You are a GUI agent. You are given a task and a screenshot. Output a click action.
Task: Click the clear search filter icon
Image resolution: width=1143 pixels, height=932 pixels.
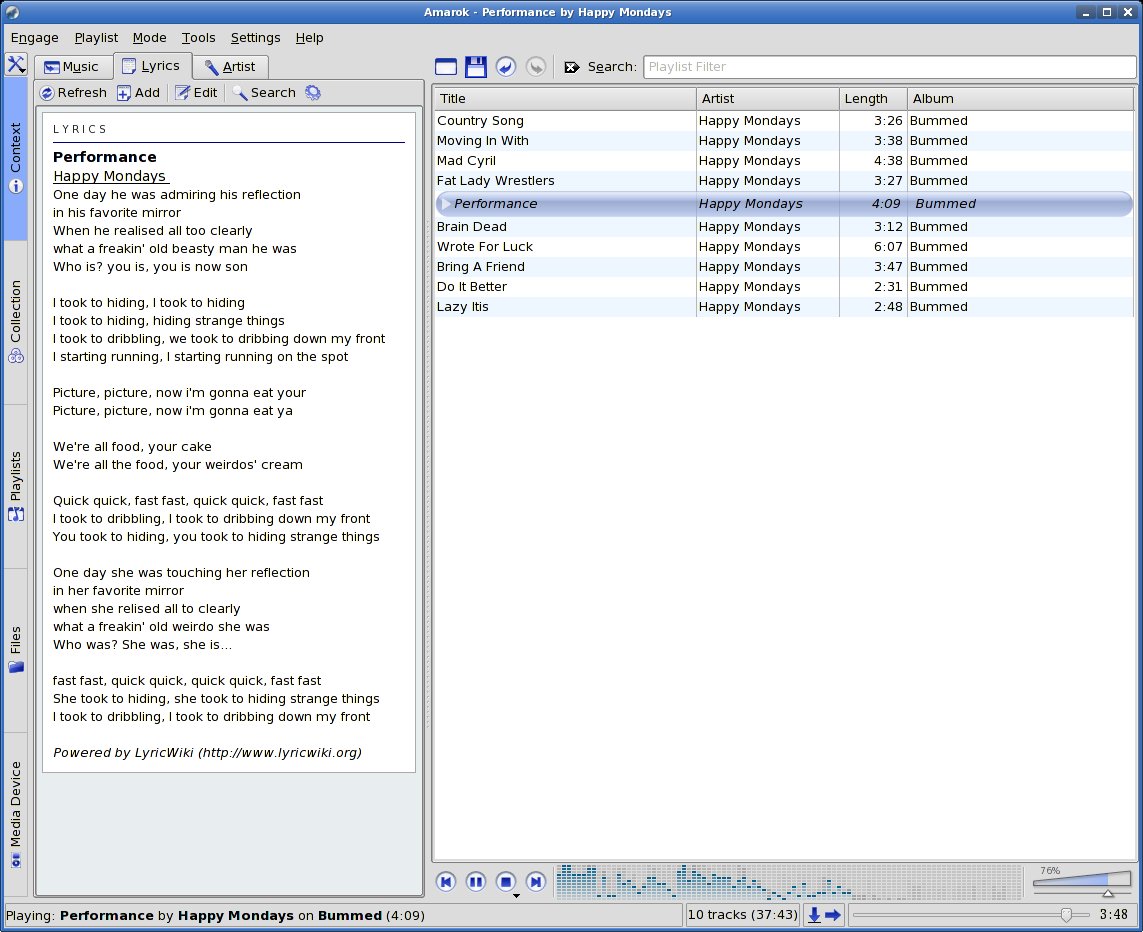(572, 67)
